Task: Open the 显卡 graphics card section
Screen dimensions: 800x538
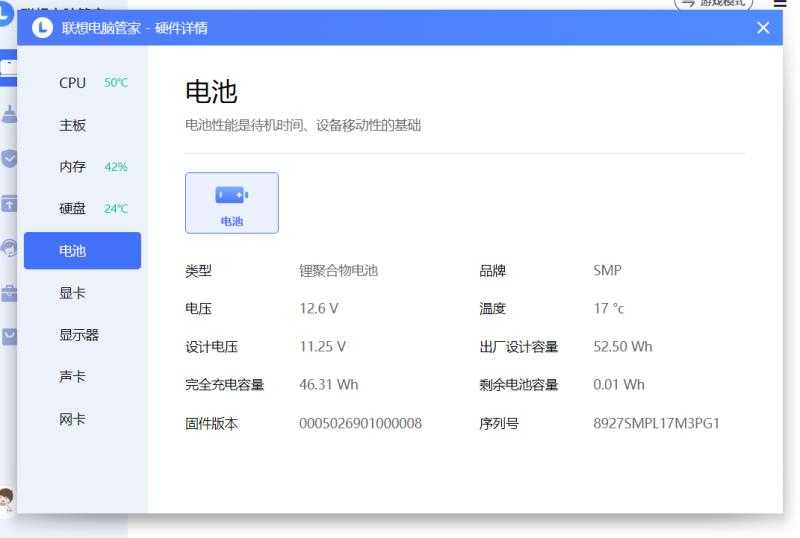Action: [82, 293]
